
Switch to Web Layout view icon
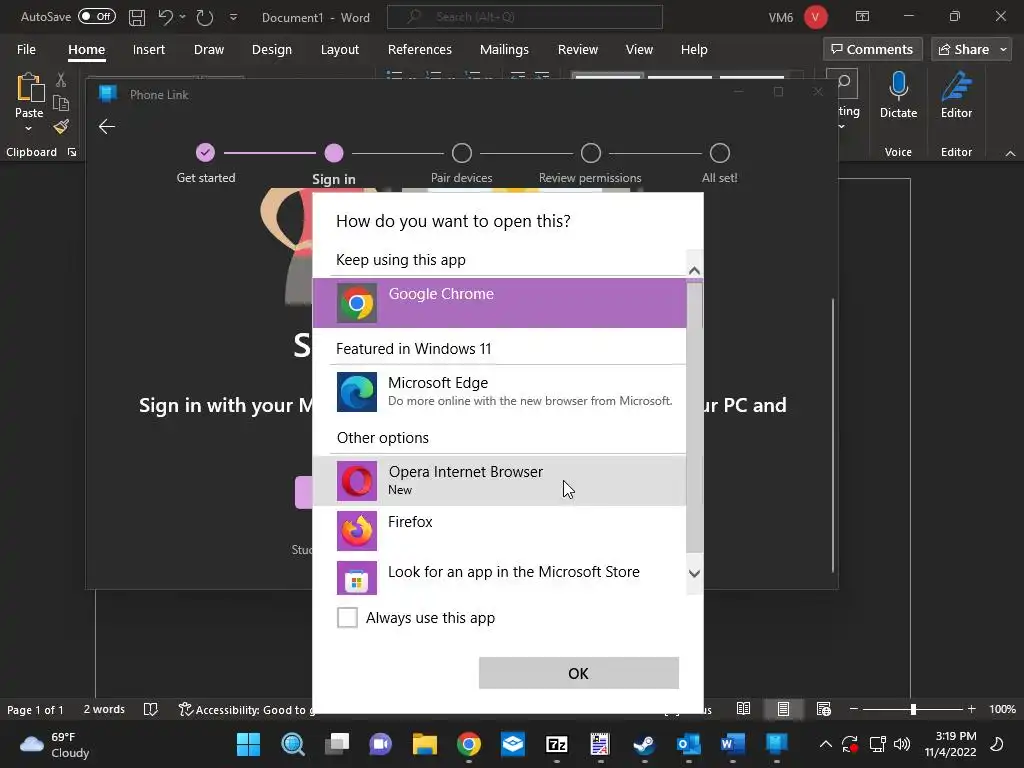point(824,709)
